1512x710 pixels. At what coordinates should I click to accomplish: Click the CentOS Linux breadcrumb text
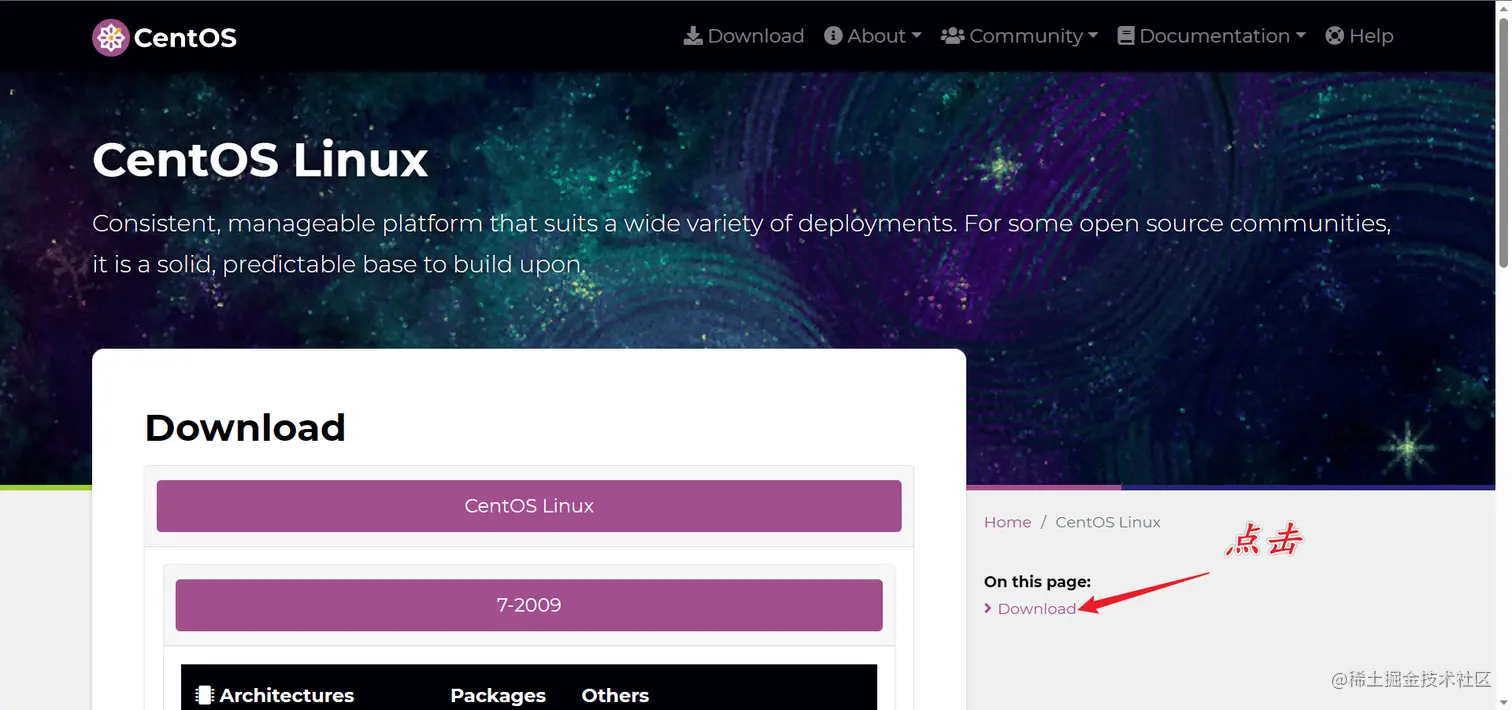[x=1108, y=522]
